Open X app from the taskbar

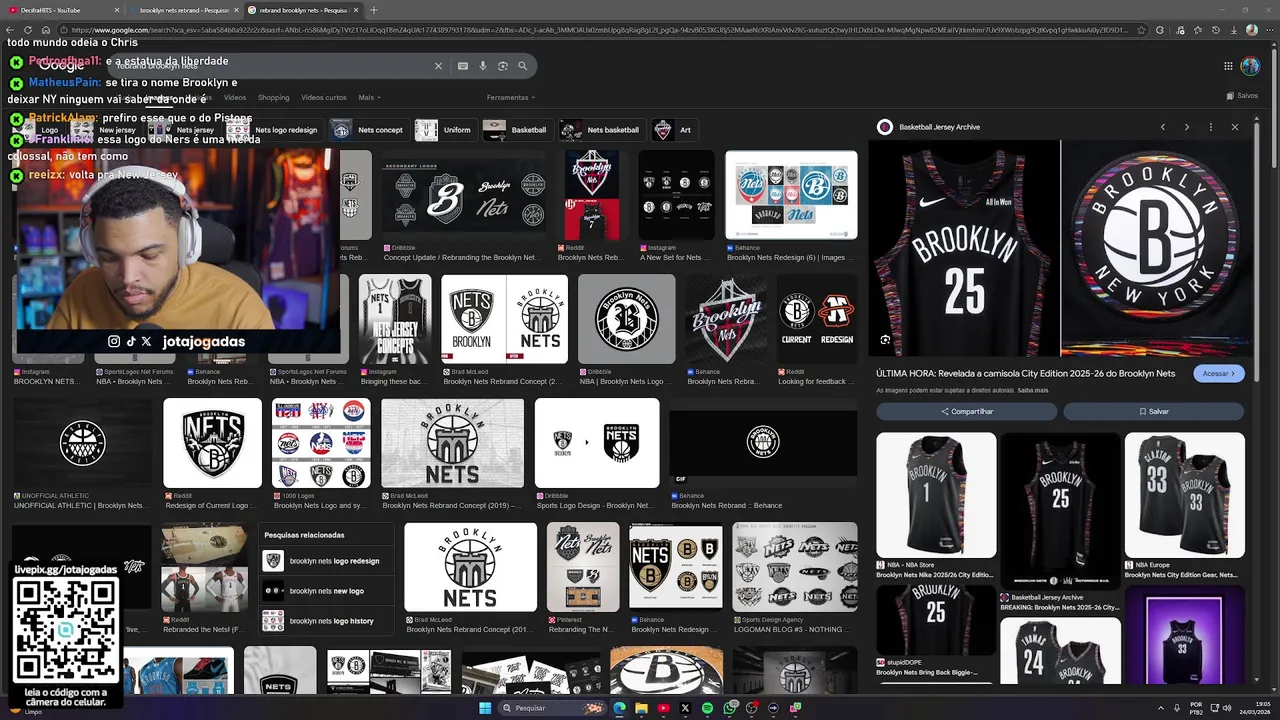click(685, 708)
